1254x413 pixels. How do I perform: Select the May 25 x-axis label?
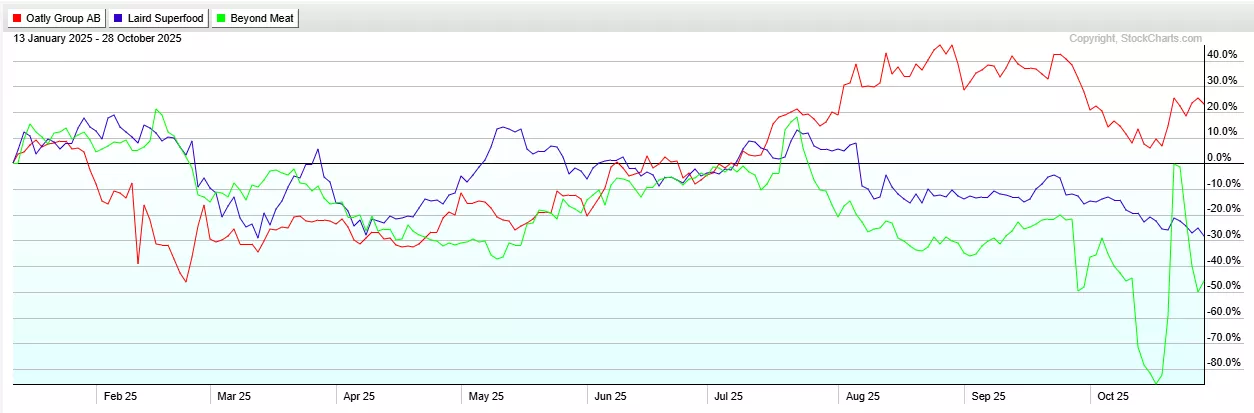point(485,396)
